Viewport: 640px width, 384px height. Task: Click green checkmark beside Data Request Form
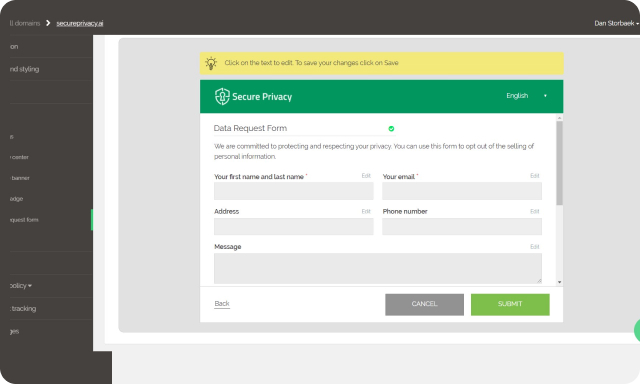pyautogui.click(x=391, y=129)
